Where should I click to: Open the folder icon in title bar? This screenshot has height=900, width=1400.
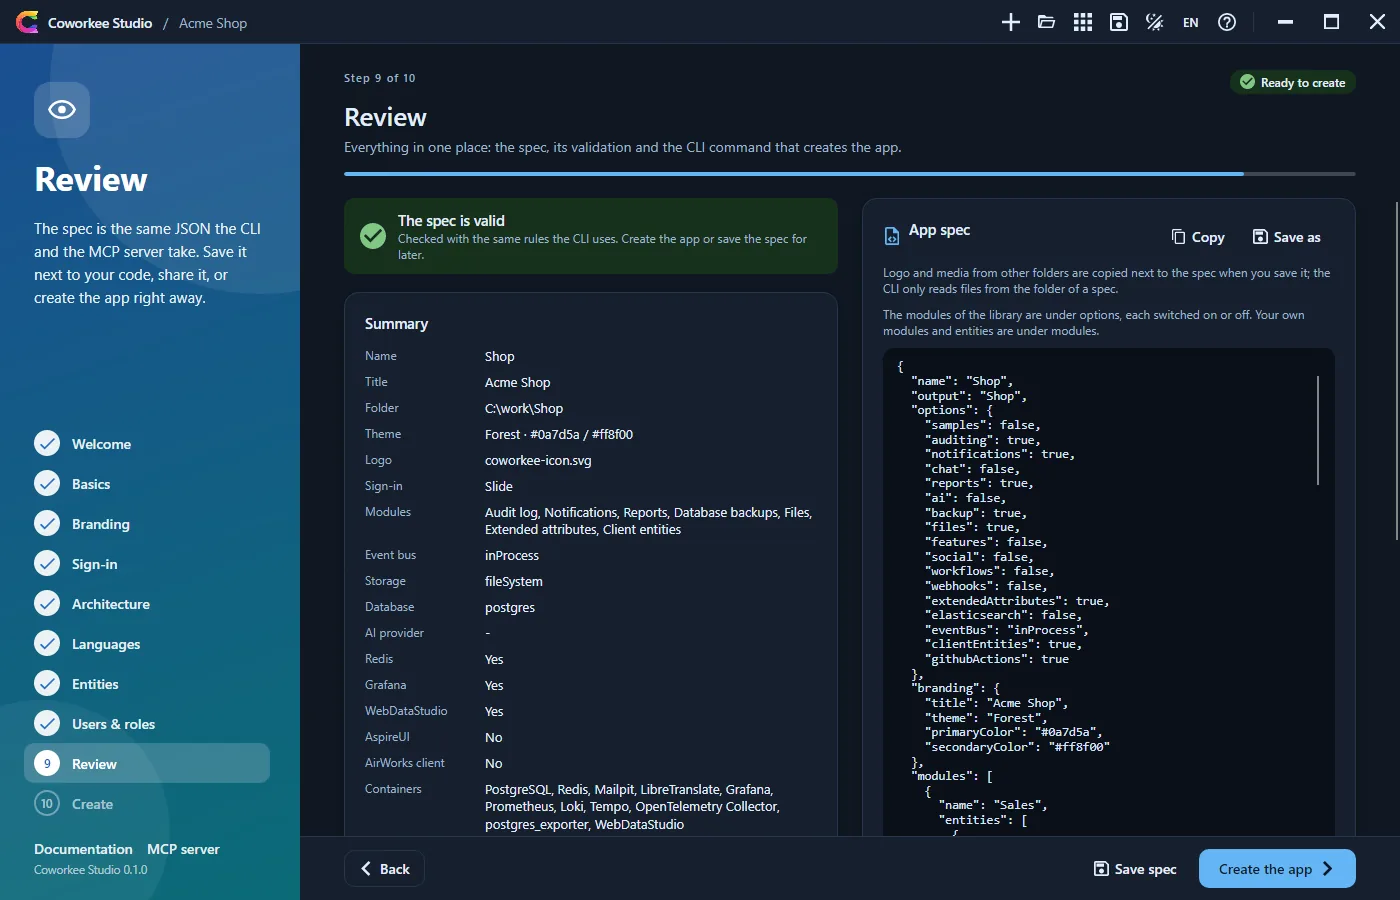click(x=1047, y=22)
